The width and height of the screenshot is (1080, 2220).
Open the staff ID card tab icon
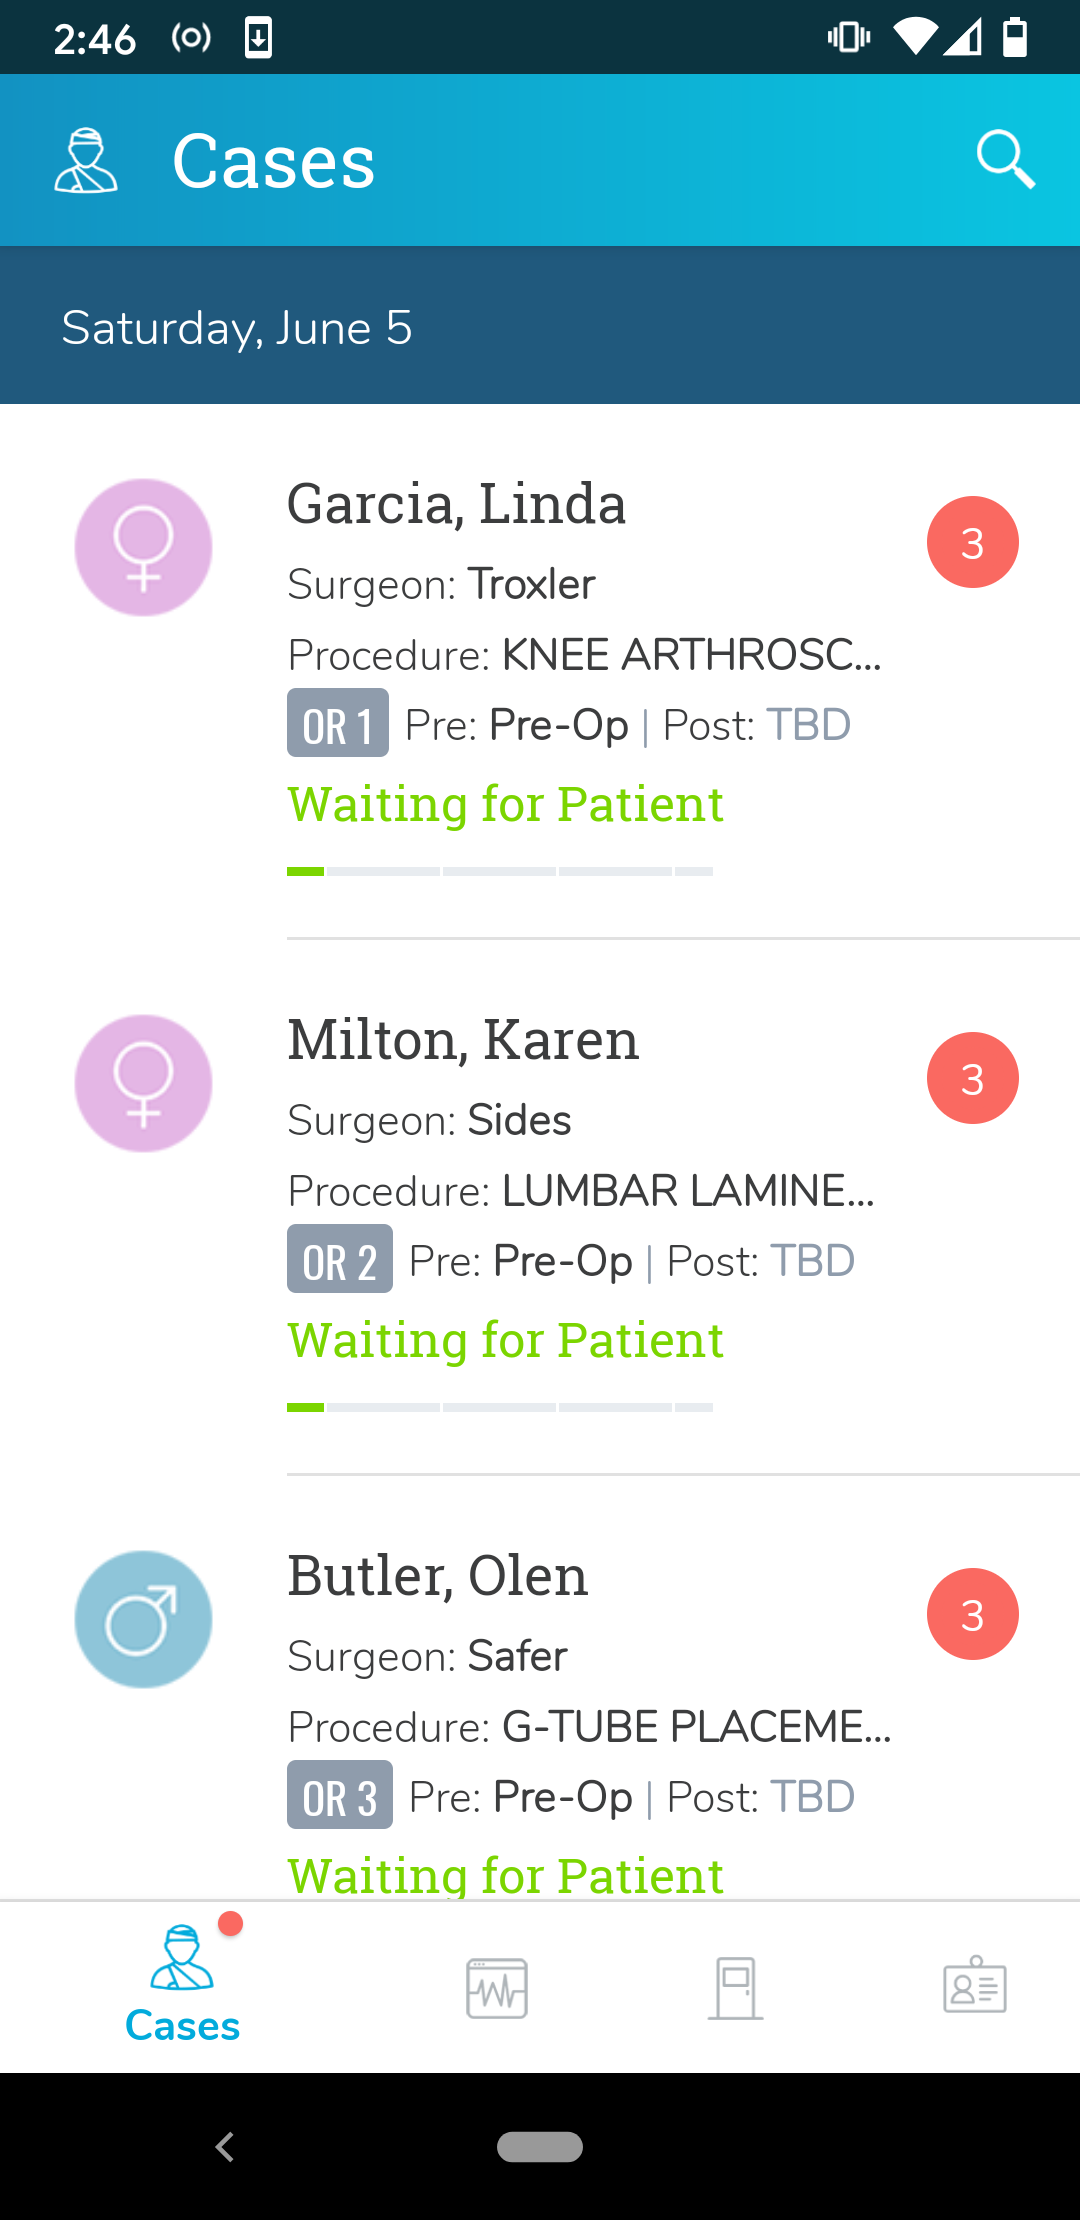pyautogui.click(x=975, y=1986)
